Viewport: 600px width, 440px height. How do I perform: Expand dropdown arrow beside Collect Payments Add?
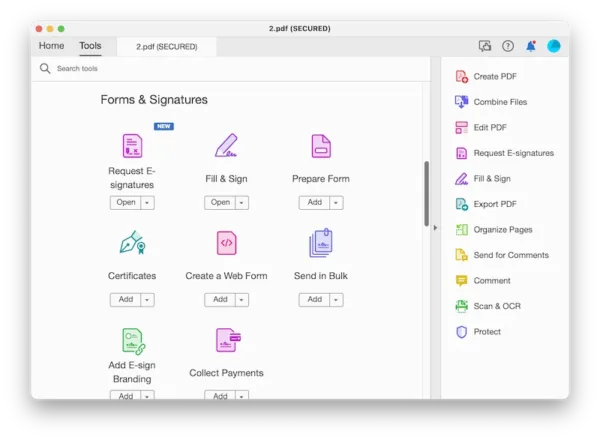point(242,396)
